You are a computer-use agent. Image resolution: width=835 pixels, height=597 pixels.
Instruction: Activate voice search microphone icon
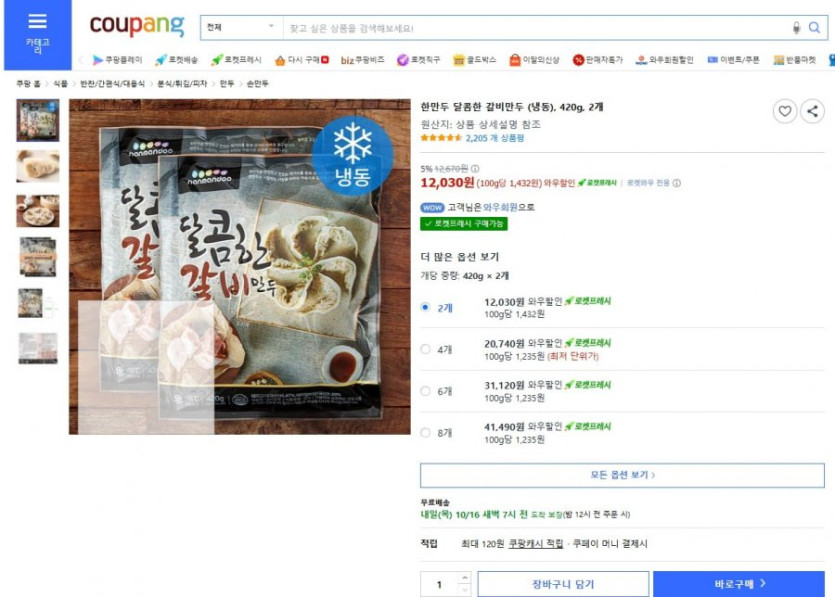point(796,28)
